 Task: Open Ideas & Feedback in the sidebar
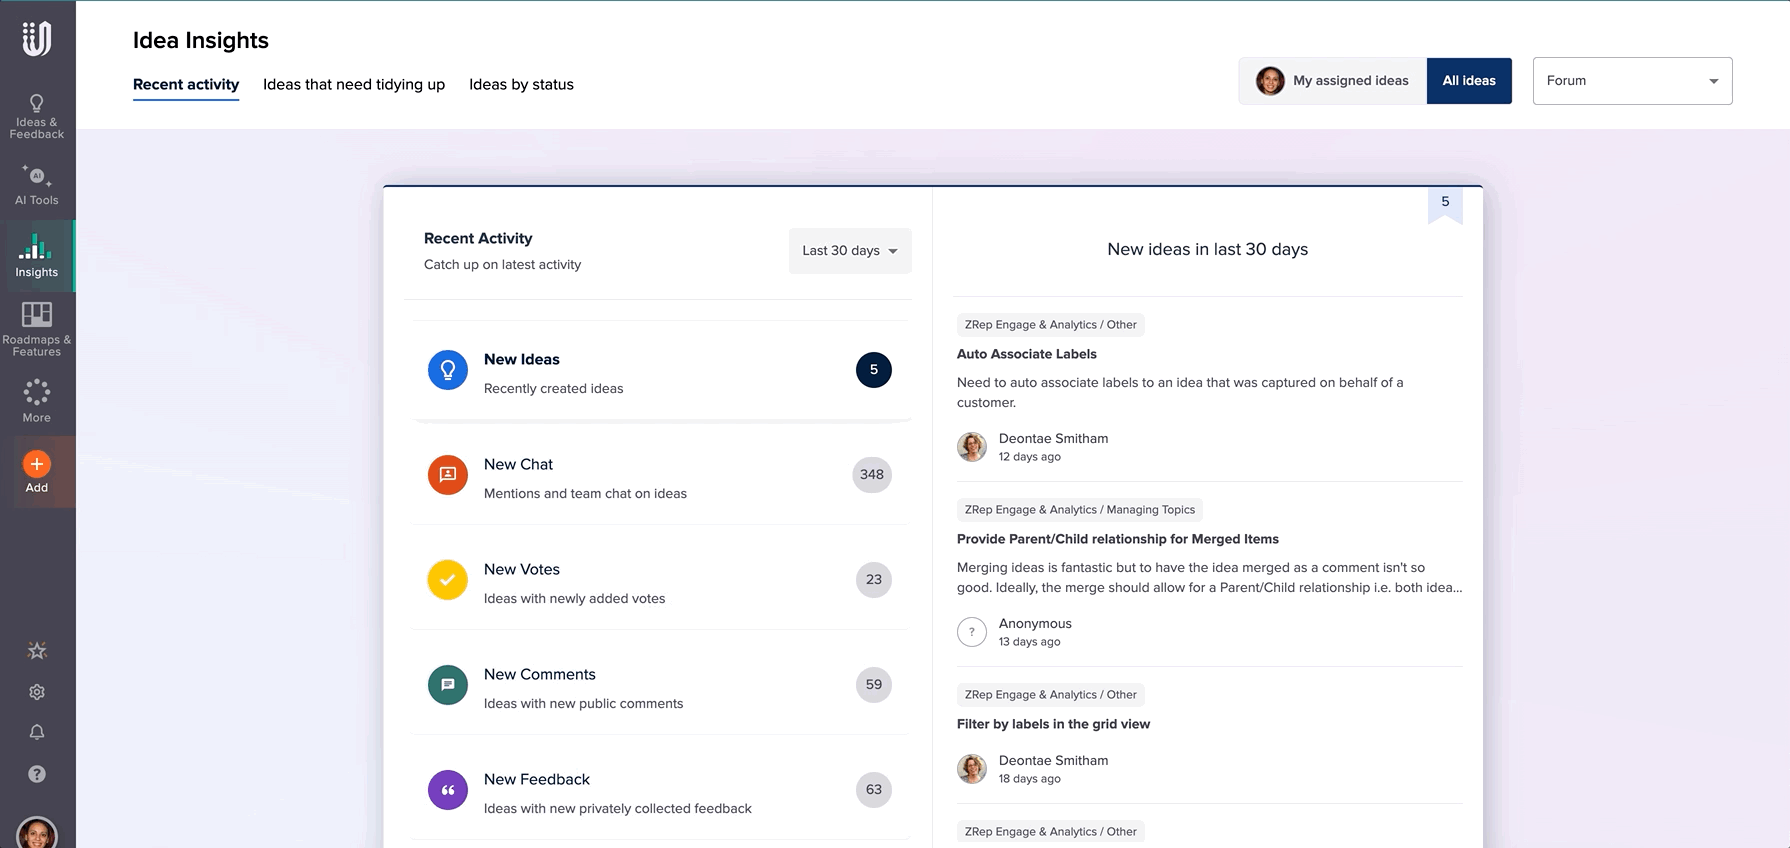[x=37, y=116]
